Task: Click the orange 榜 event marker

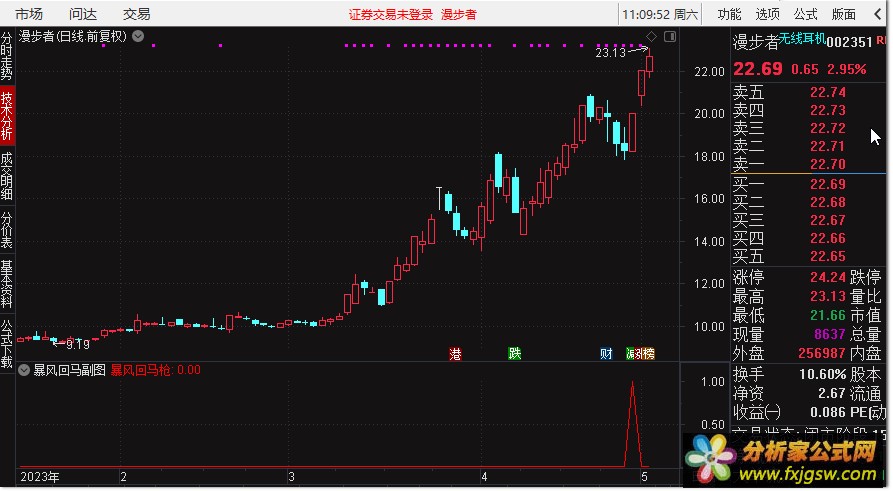Action: click(x=649, y=354)
